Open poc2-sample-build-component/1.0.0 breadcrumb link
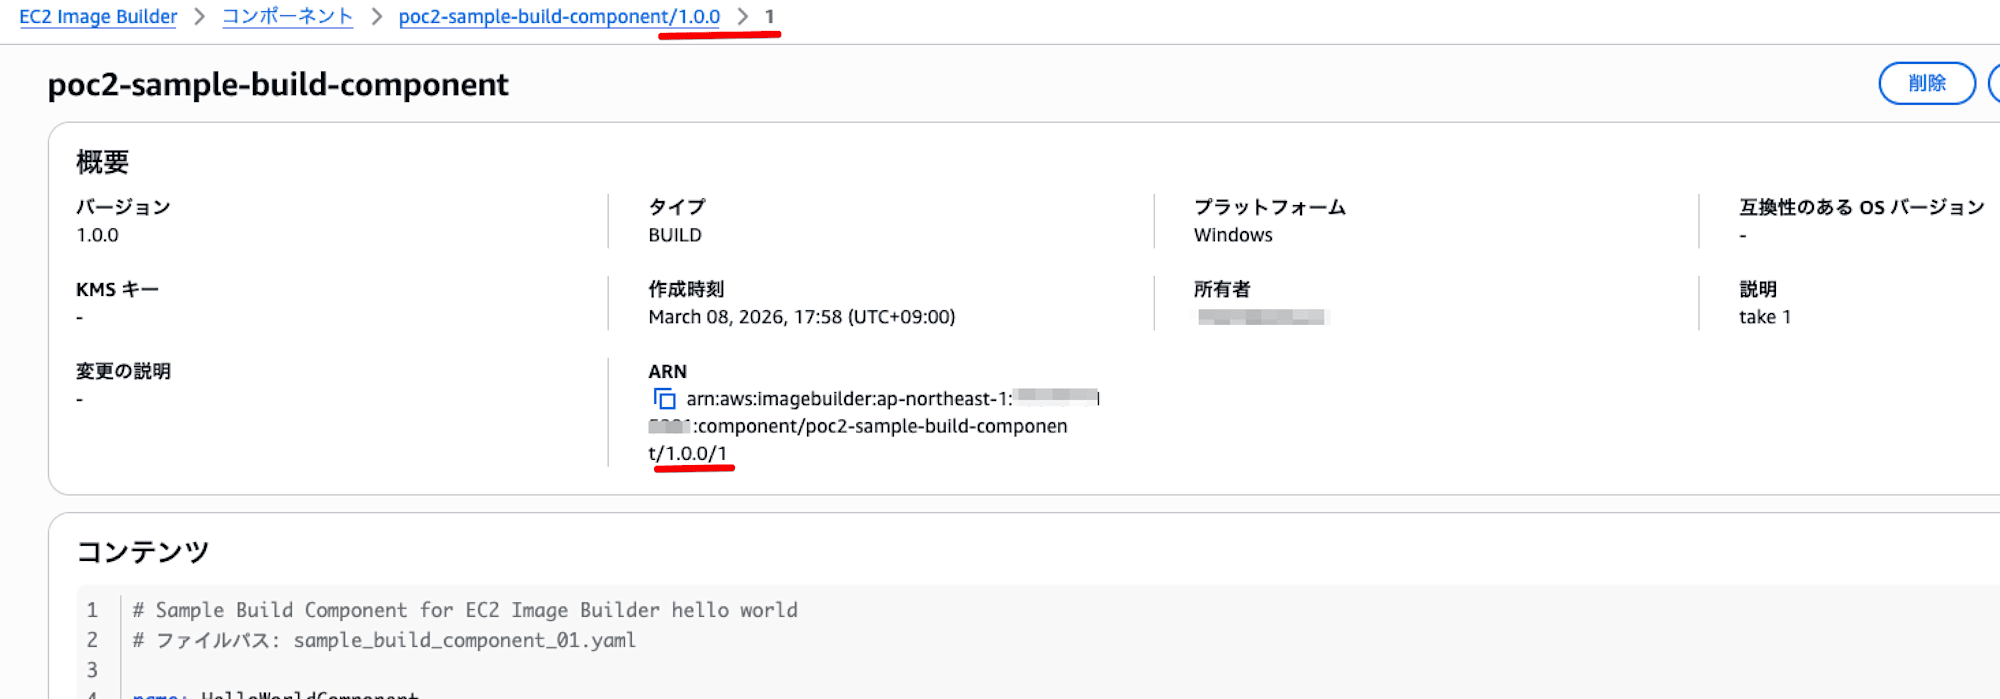 pyautogui.click(x=559, y=17)
